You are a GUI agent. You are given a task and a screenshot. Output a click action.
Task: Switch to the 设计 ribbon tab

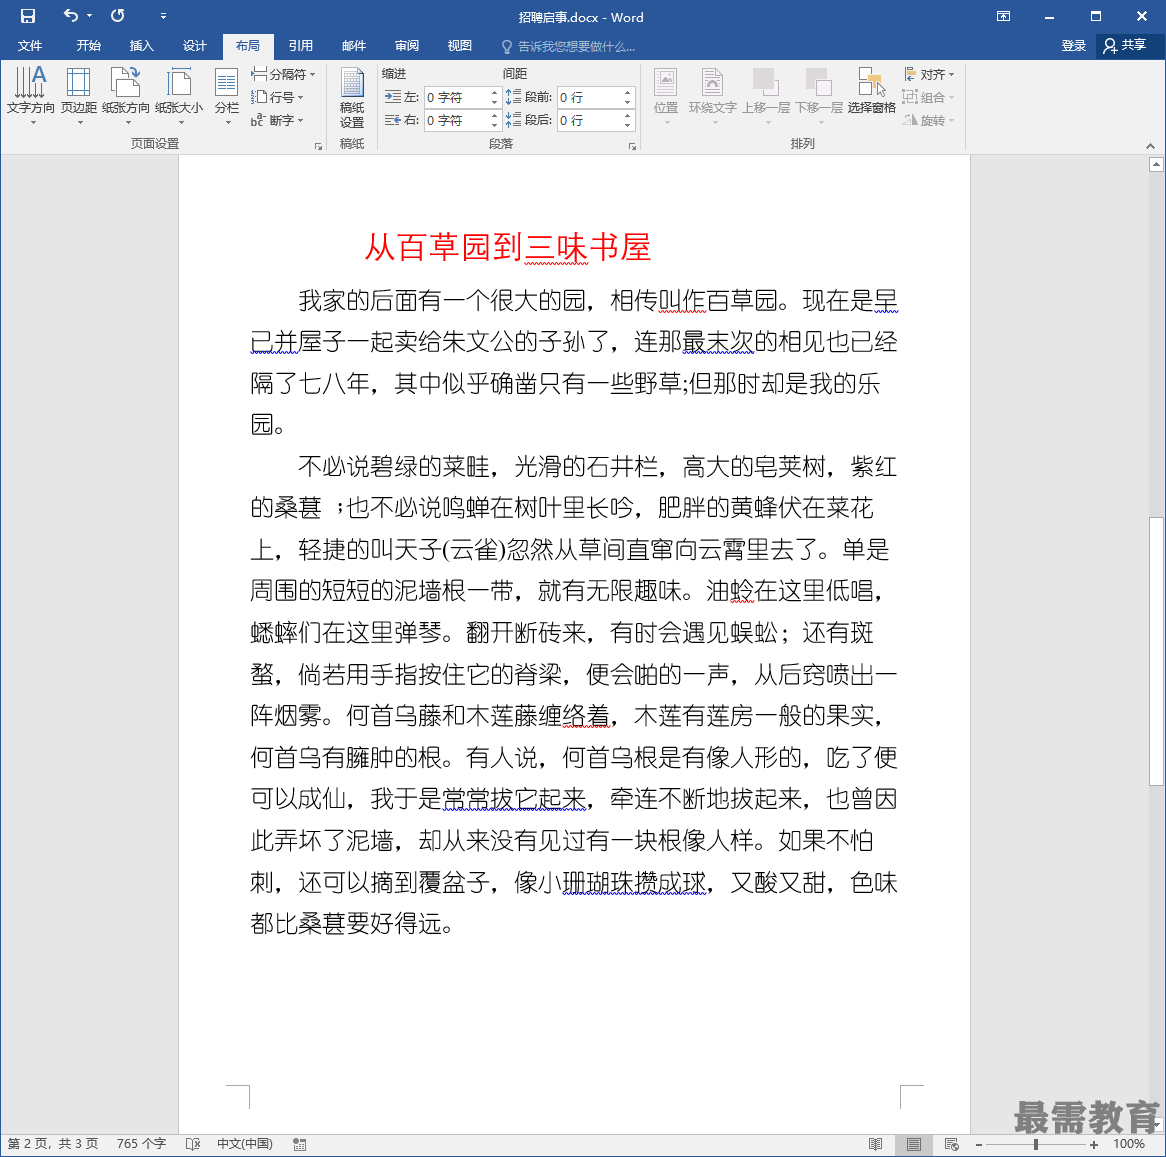[x=194, y=45]
